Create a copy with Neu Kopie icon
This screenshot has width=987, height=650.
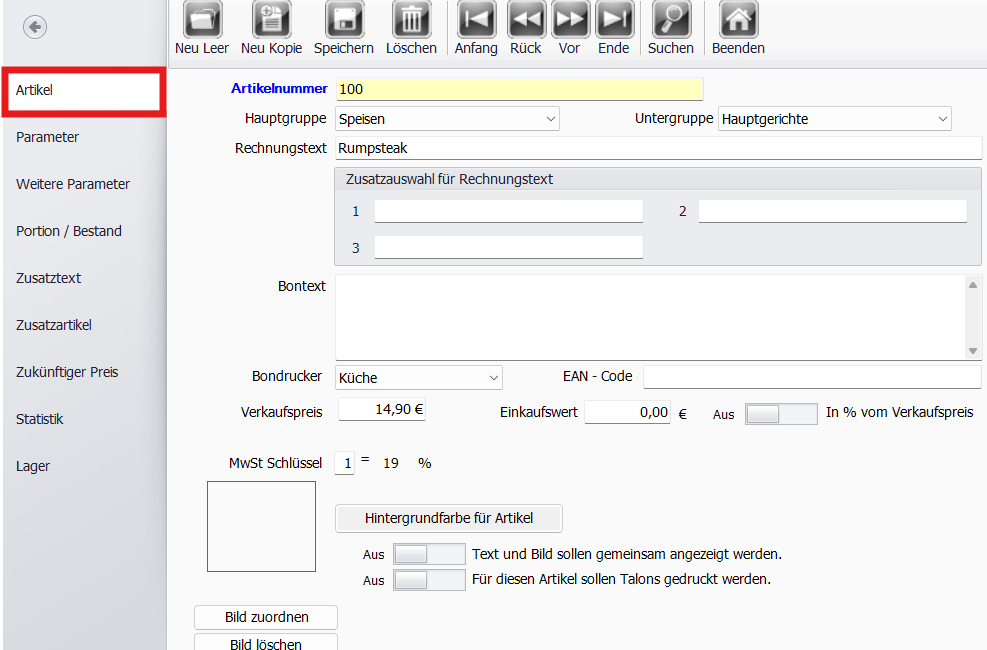271,19
